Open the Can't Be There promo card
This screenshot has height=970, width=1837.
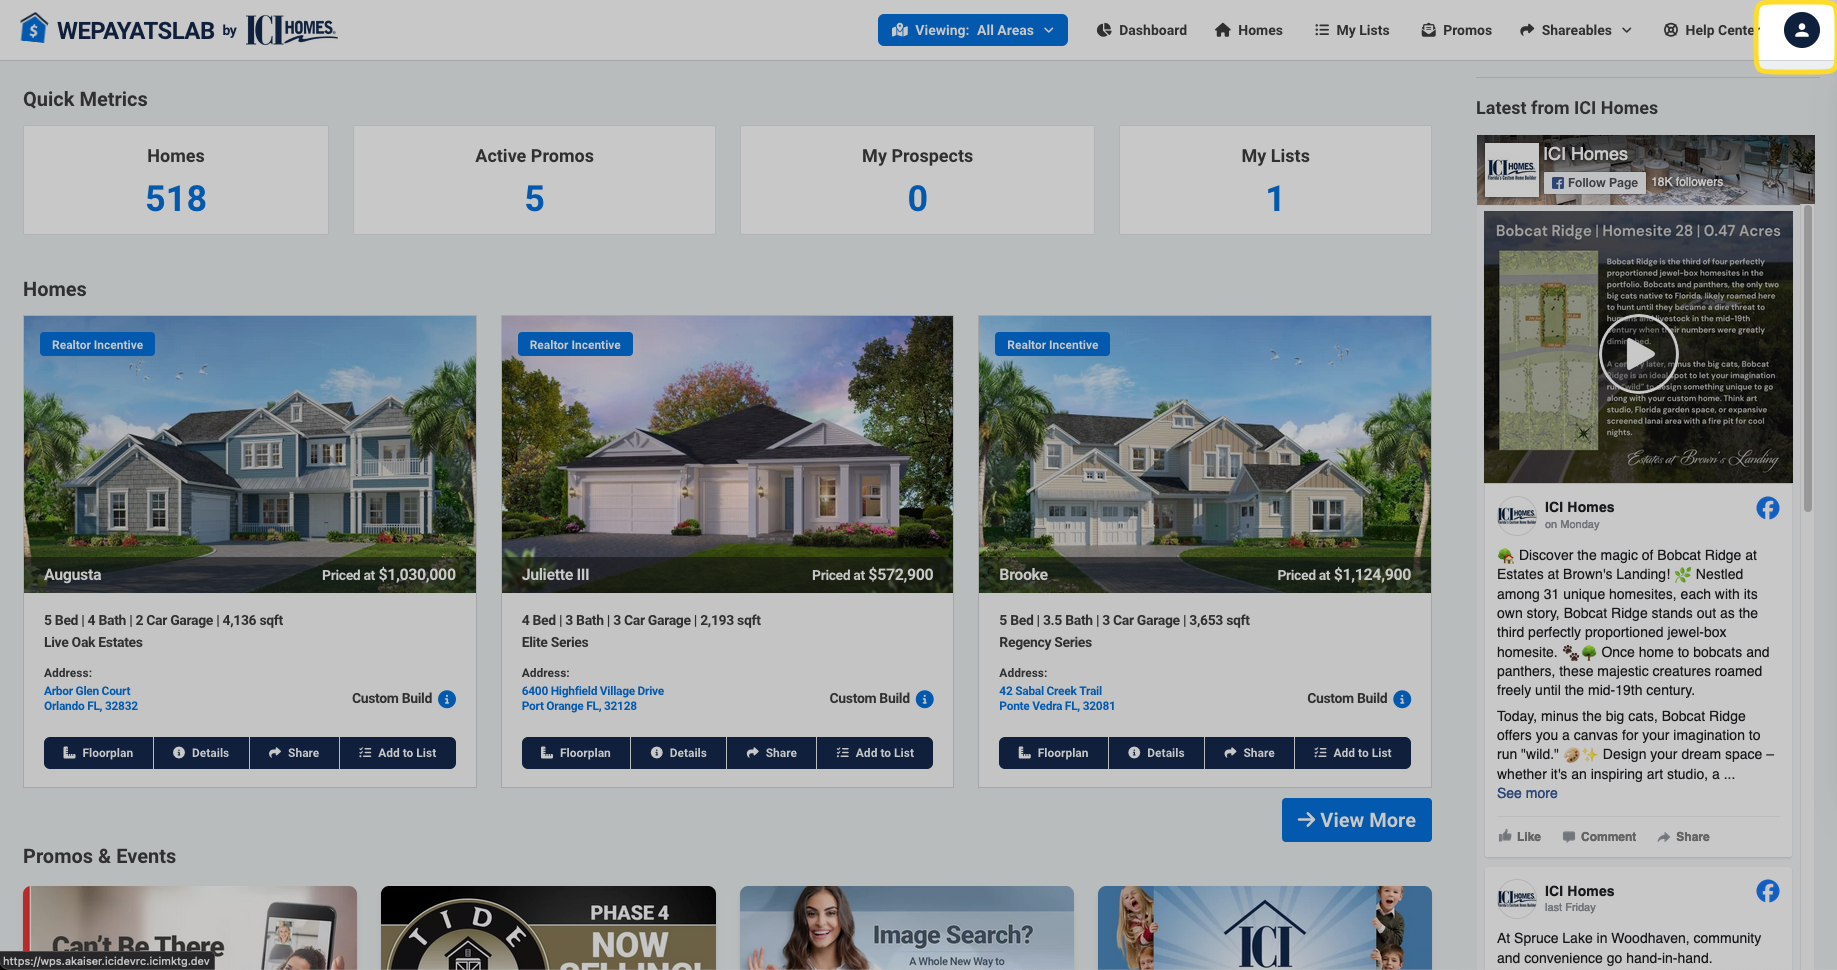click(190, 928)
